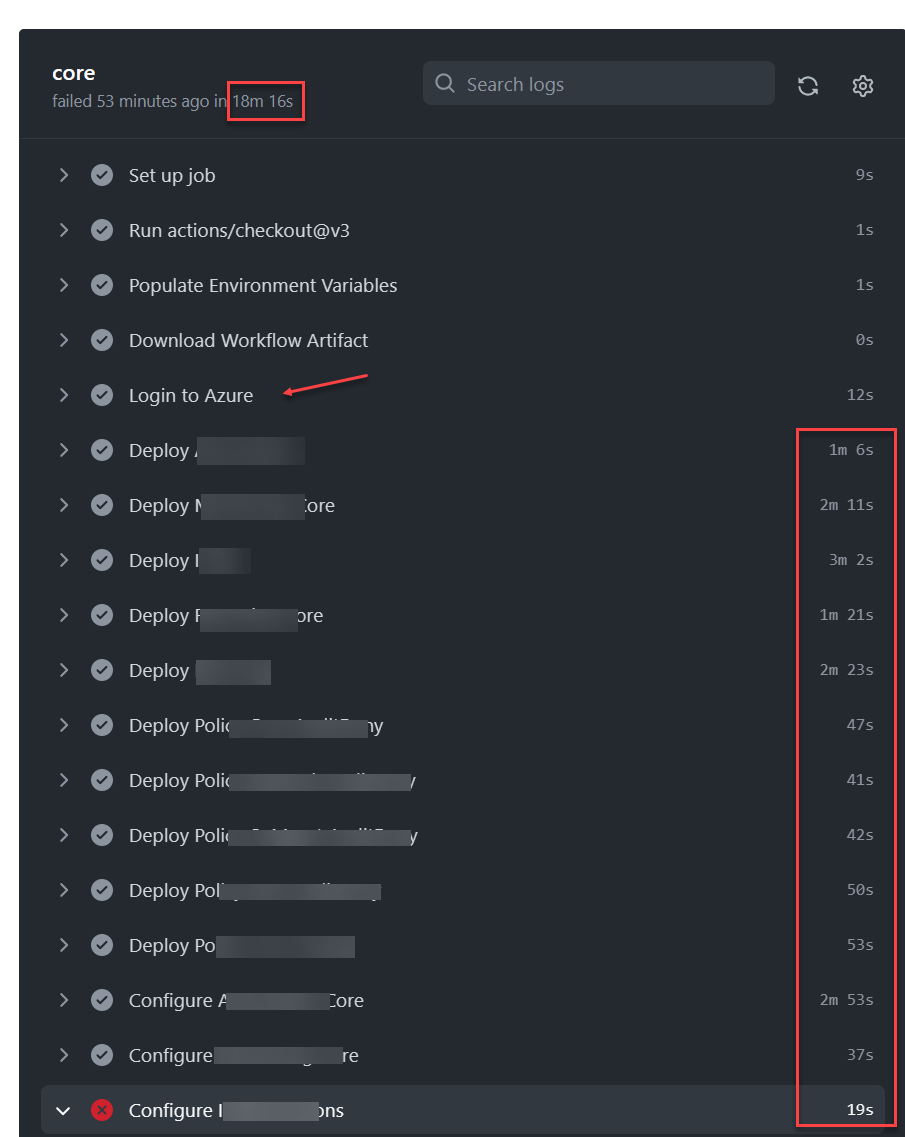905x1137 pixels.
Task: Click the re-run refresh icon
Action: (808, 85)
